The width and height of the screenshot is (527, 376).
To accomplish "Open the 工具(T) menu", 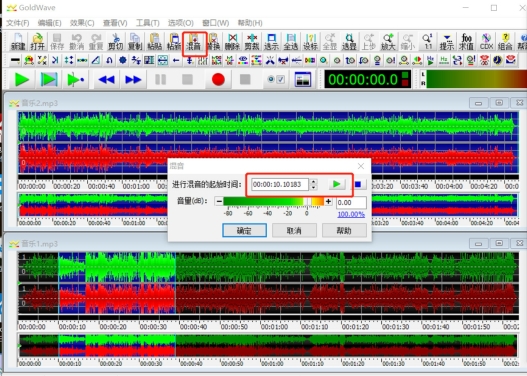I will (x=148, y=23).
